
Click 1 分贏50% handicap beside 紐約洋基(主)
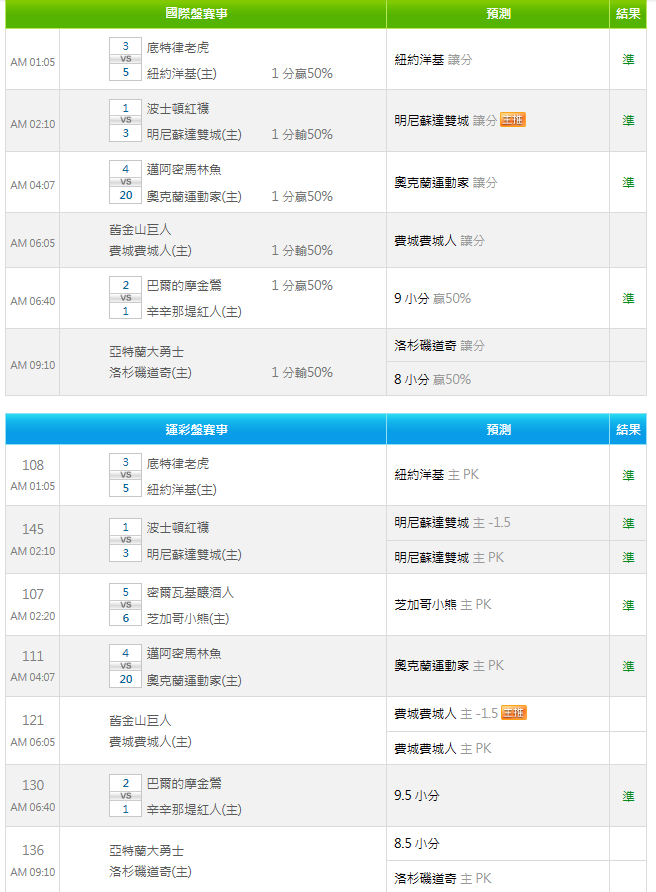click(x=302, y=73)
